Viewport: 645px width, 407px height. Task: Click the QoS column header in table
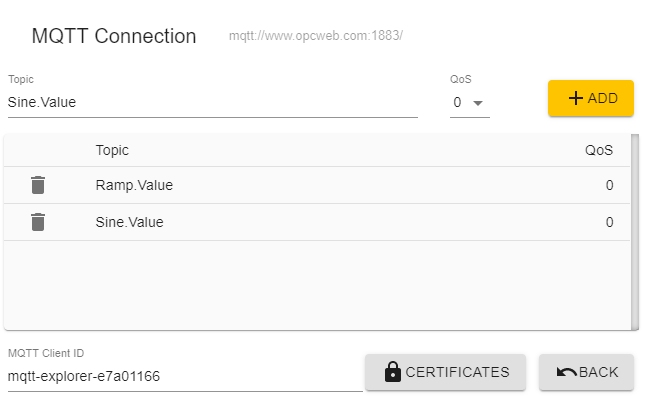(x=599, y=151)
